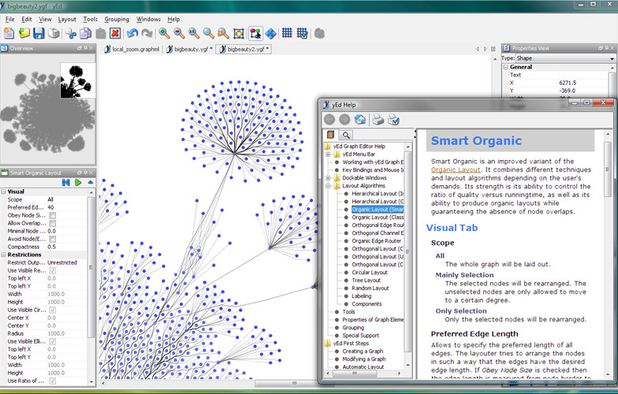Image resolution: width=618 pixels, height=394 pixels.
Task: Switch to the contents book tab in Help
Action: click(330, 135)
